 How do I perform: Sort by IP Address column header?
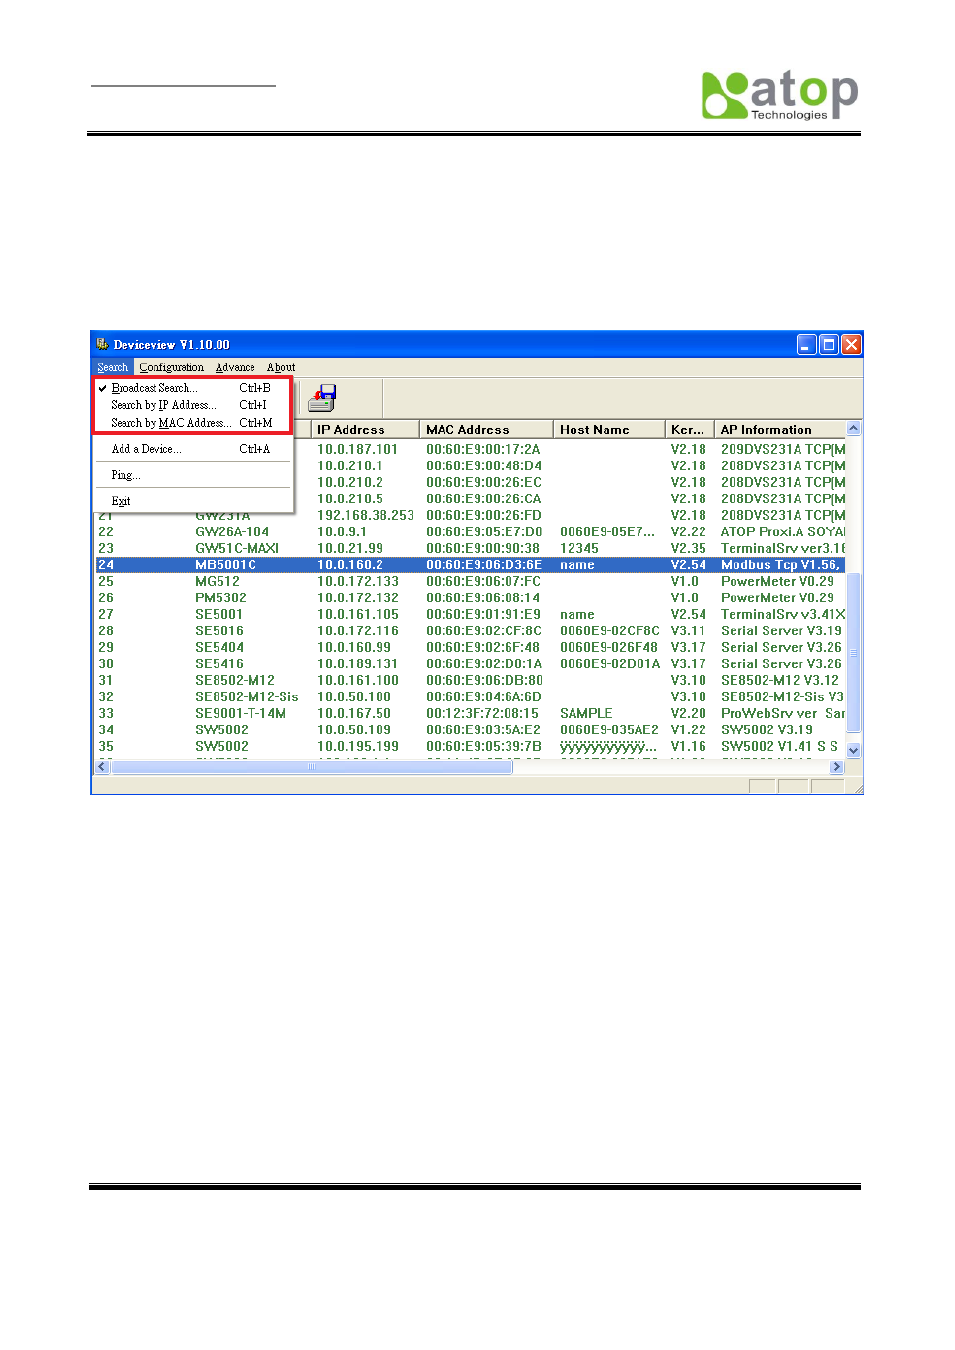[x=365, y=429]
